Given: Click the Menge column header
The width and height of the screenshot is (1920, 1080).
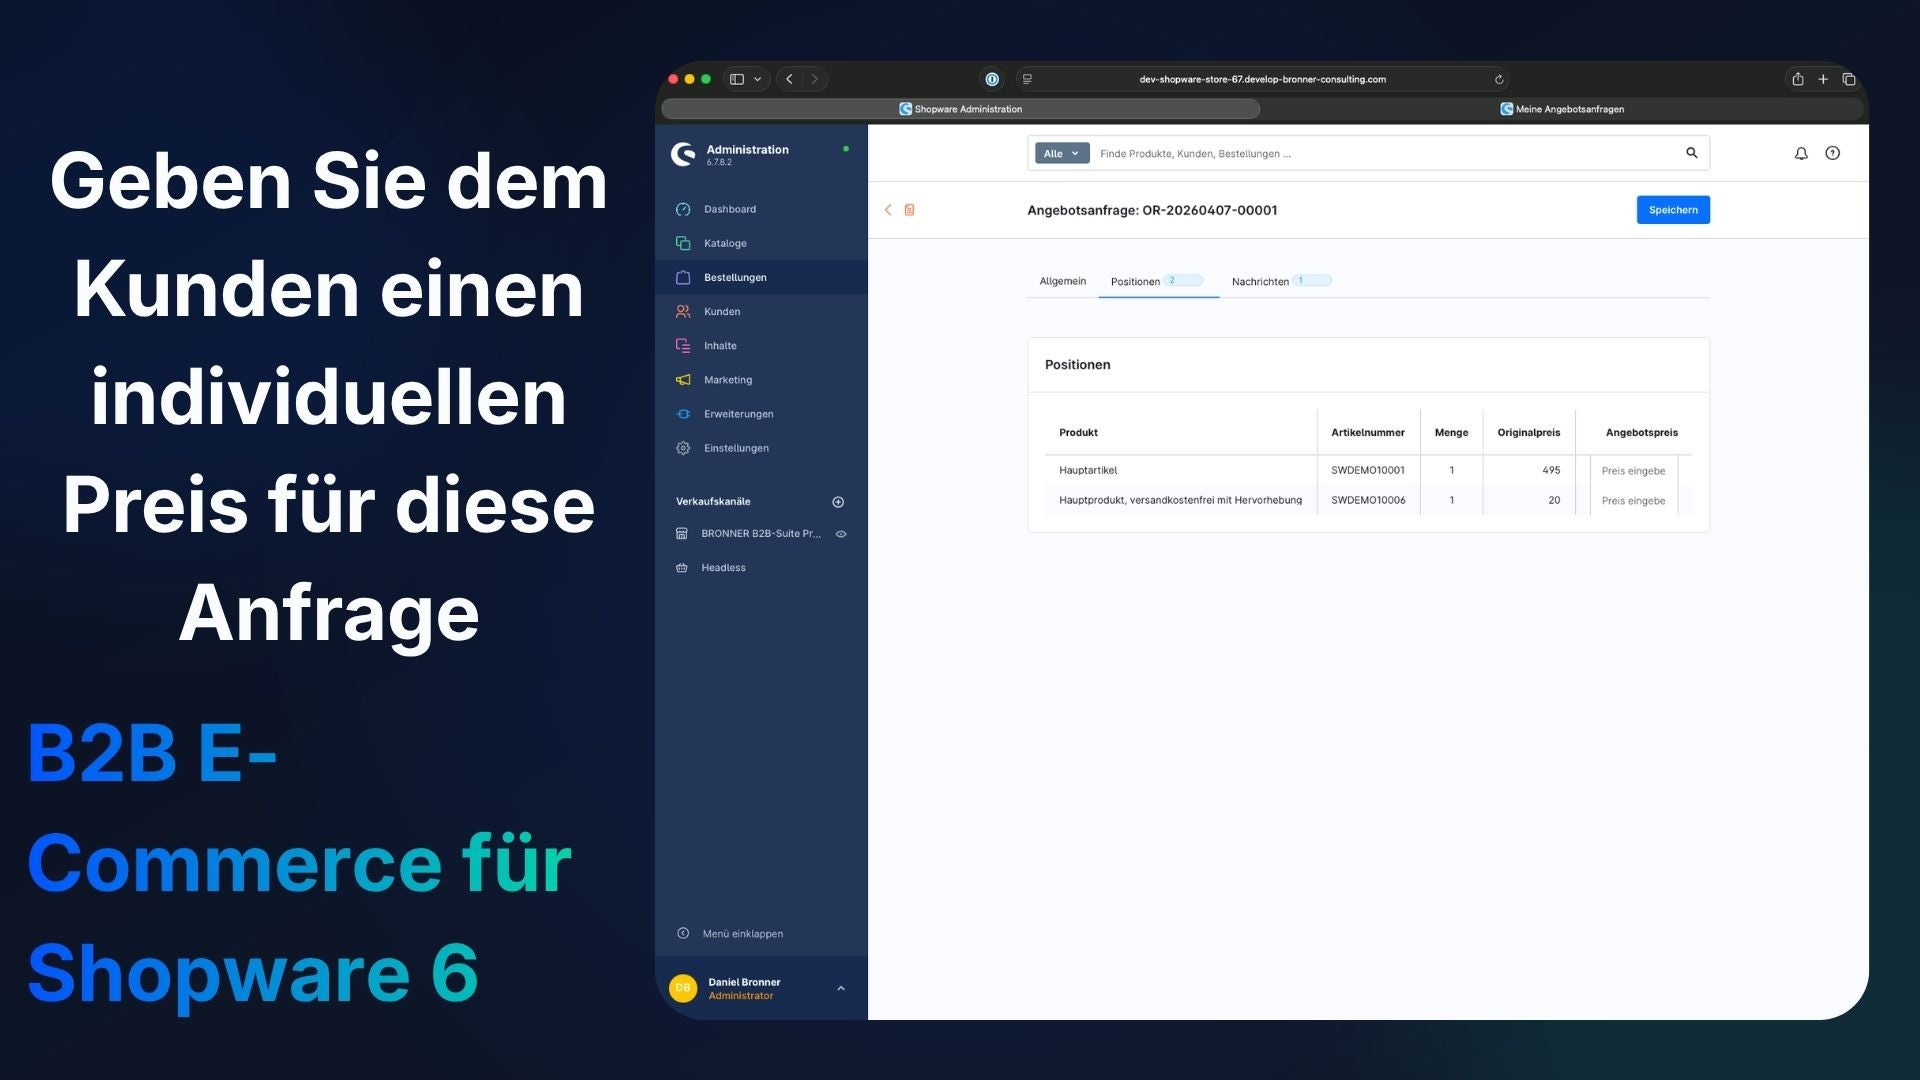Looking at the screenshot, I should [x=1451, y=432].
